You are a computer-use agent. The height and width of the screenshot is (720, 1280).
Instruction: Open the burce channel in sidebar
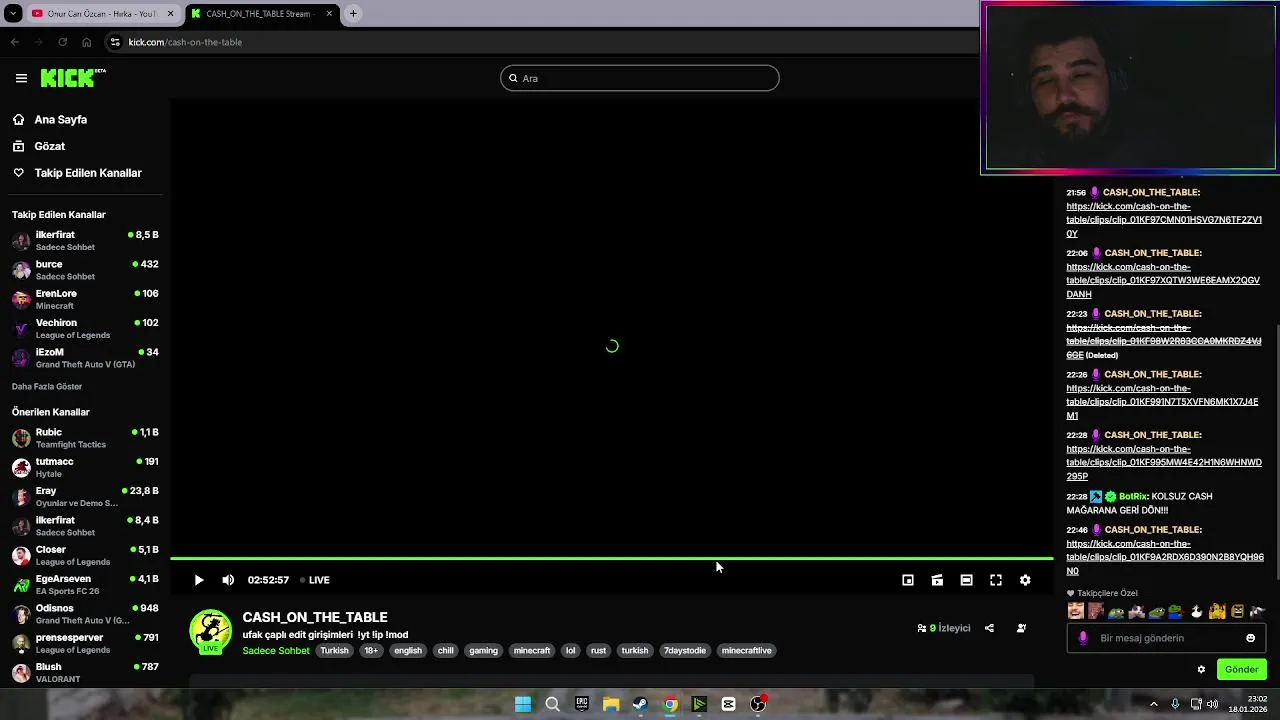click(x=85, y=270)
